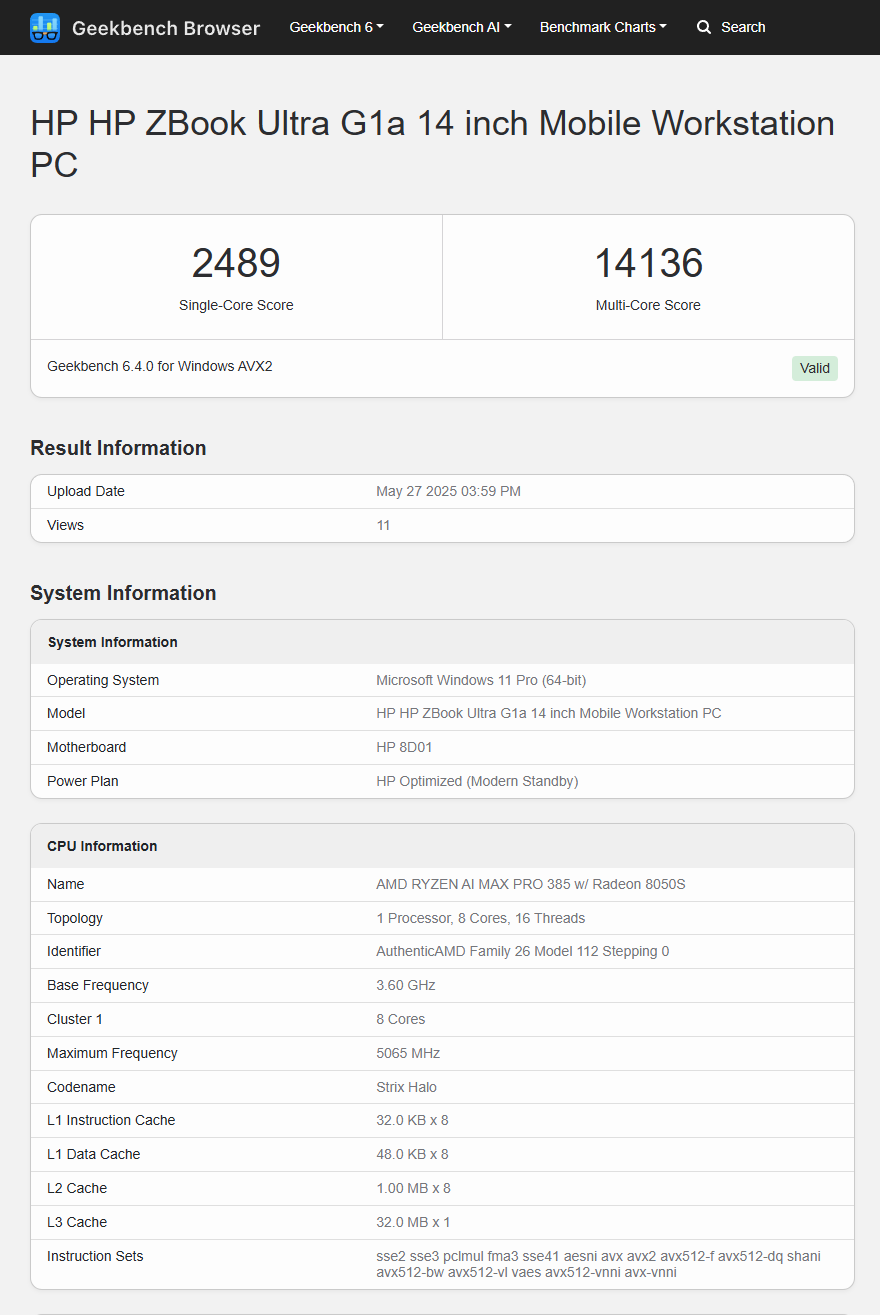Click the Valid status badge
Screen dimensions: 880x1315
pos(814,368)
